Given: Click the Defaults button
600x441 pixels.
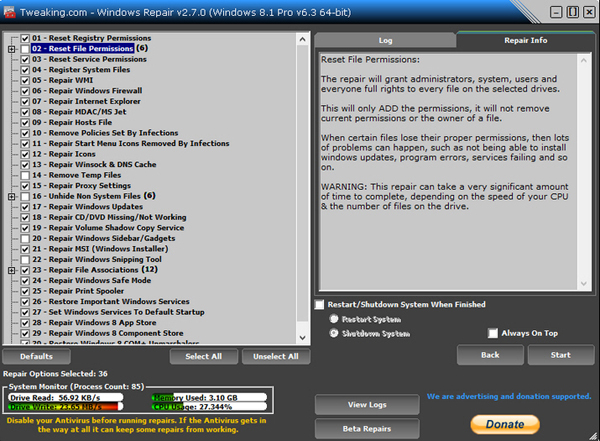Looking at the screenshot, I should [36, 356].
